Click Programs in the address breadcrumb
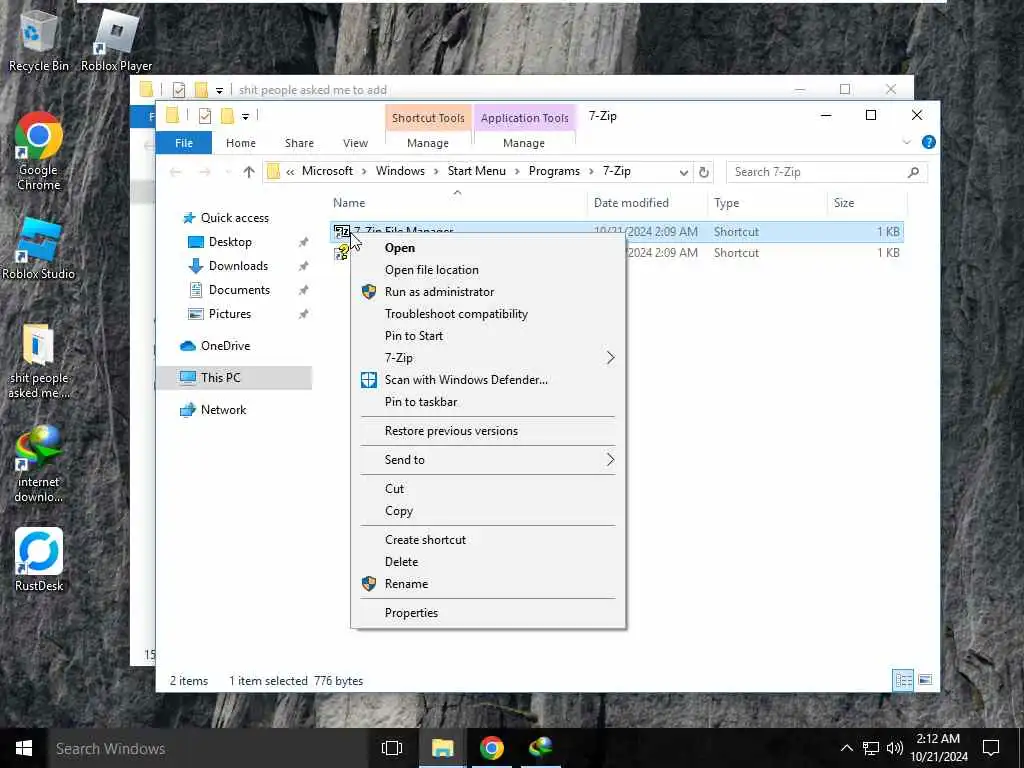This screenshot has width=1024, height=768. click(x=554, y=171)
